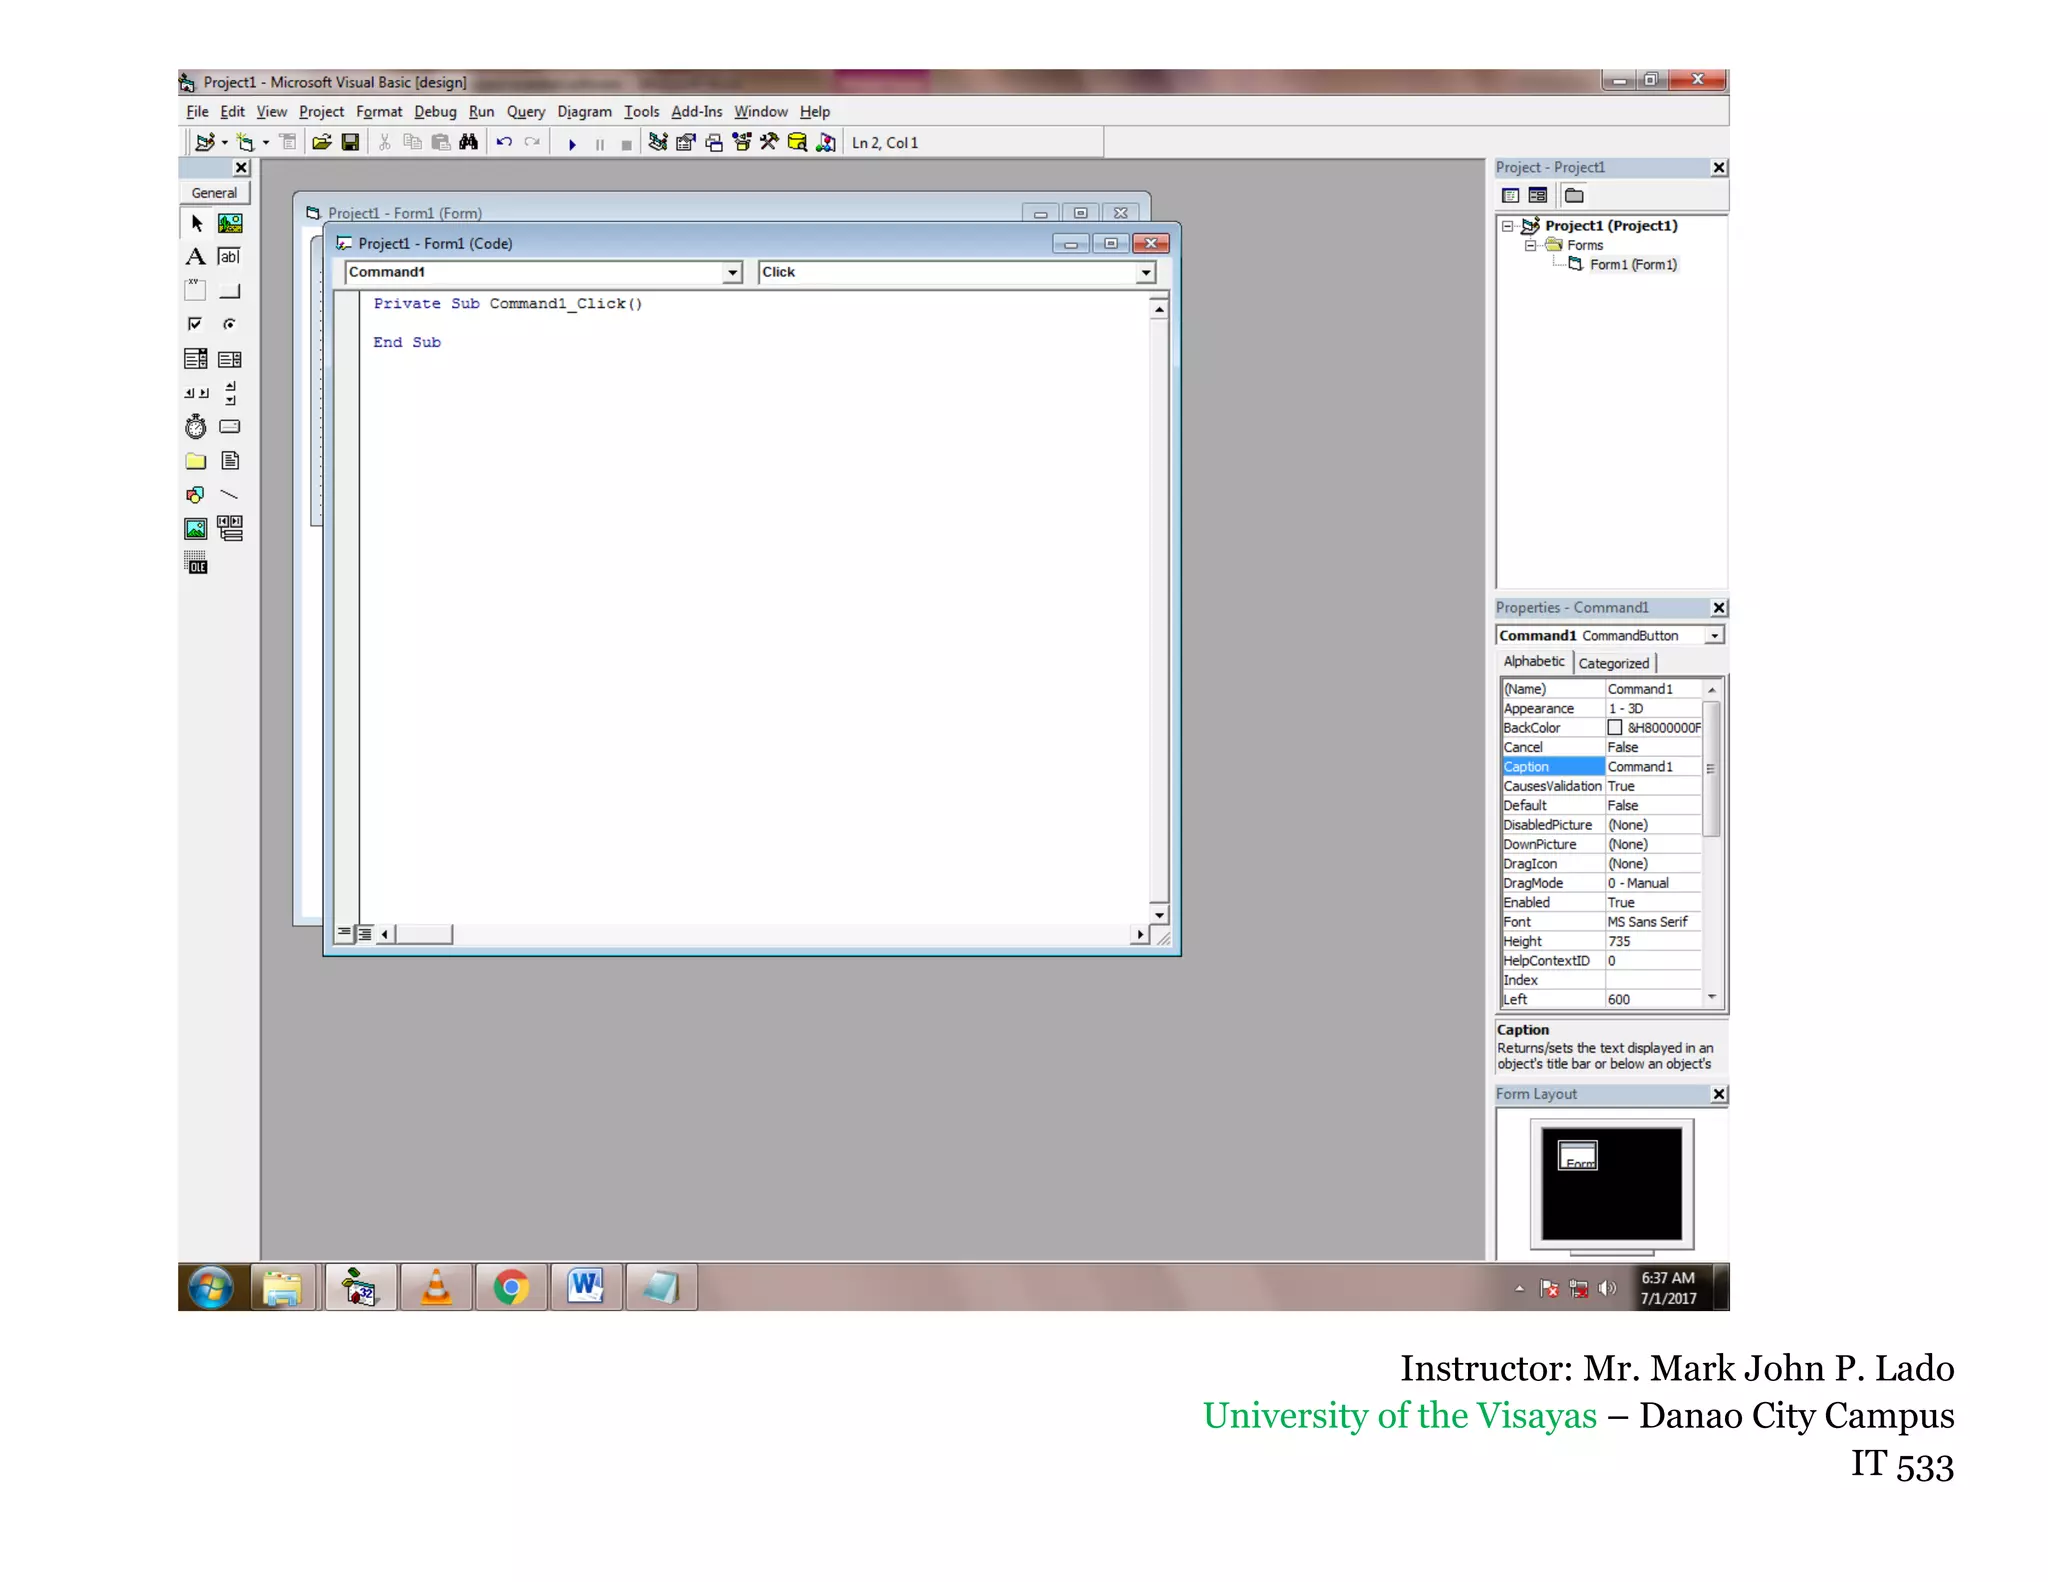The image size is (2048, 1582).
Task: Collapse Project1 (Project1) tree node
Action: (x=1507, y=226)
